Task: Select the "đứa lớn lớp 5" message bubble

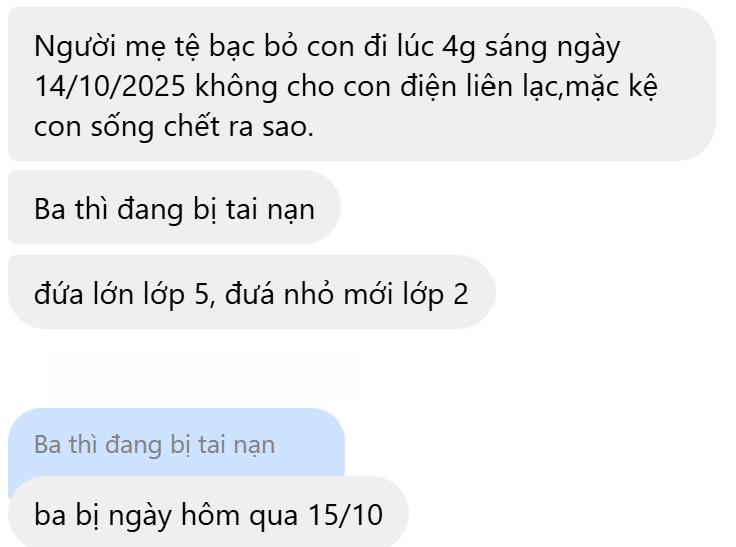Action: pyautogui.click(x=252, y=292)
